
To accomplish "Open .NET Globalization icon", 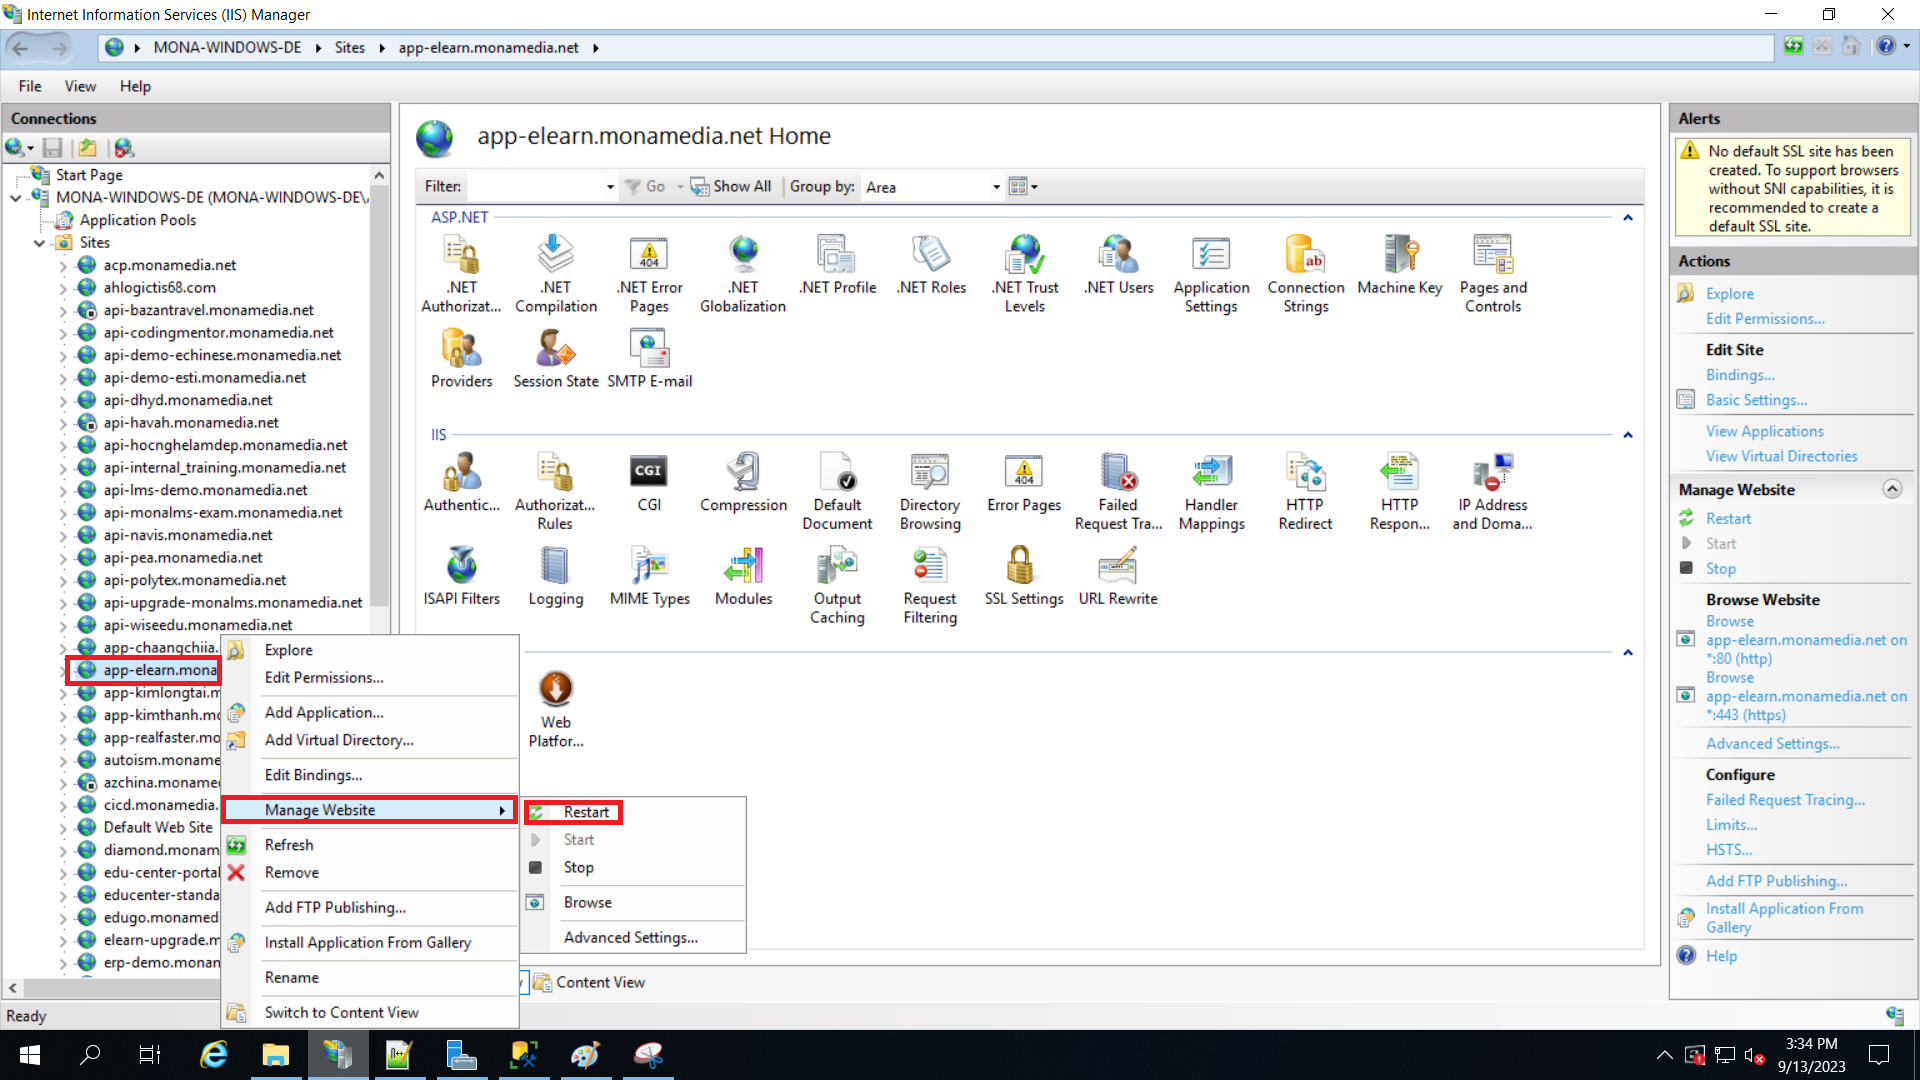I will click(x=743, y=274).
